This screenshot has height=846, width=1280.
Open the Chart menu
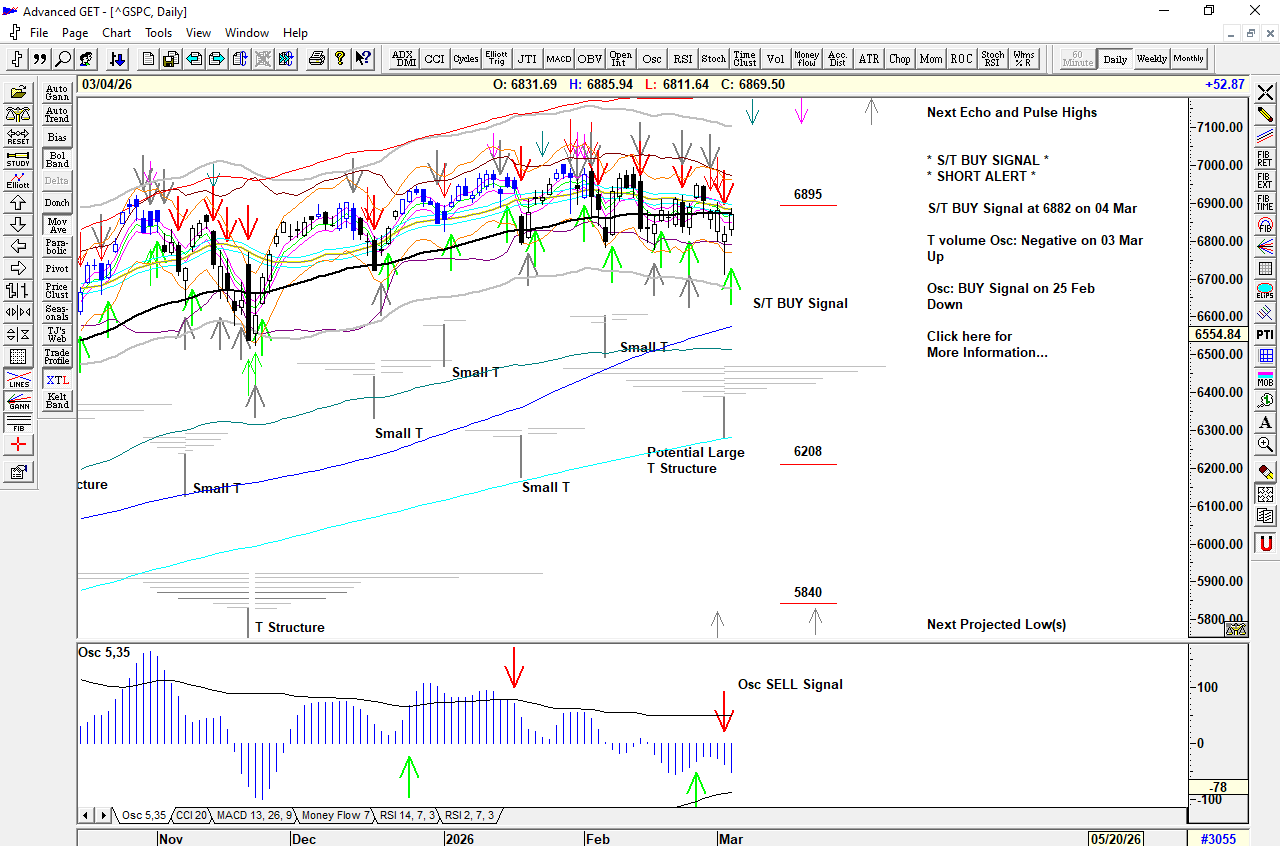pyautogui.click(x=116, y=33)
